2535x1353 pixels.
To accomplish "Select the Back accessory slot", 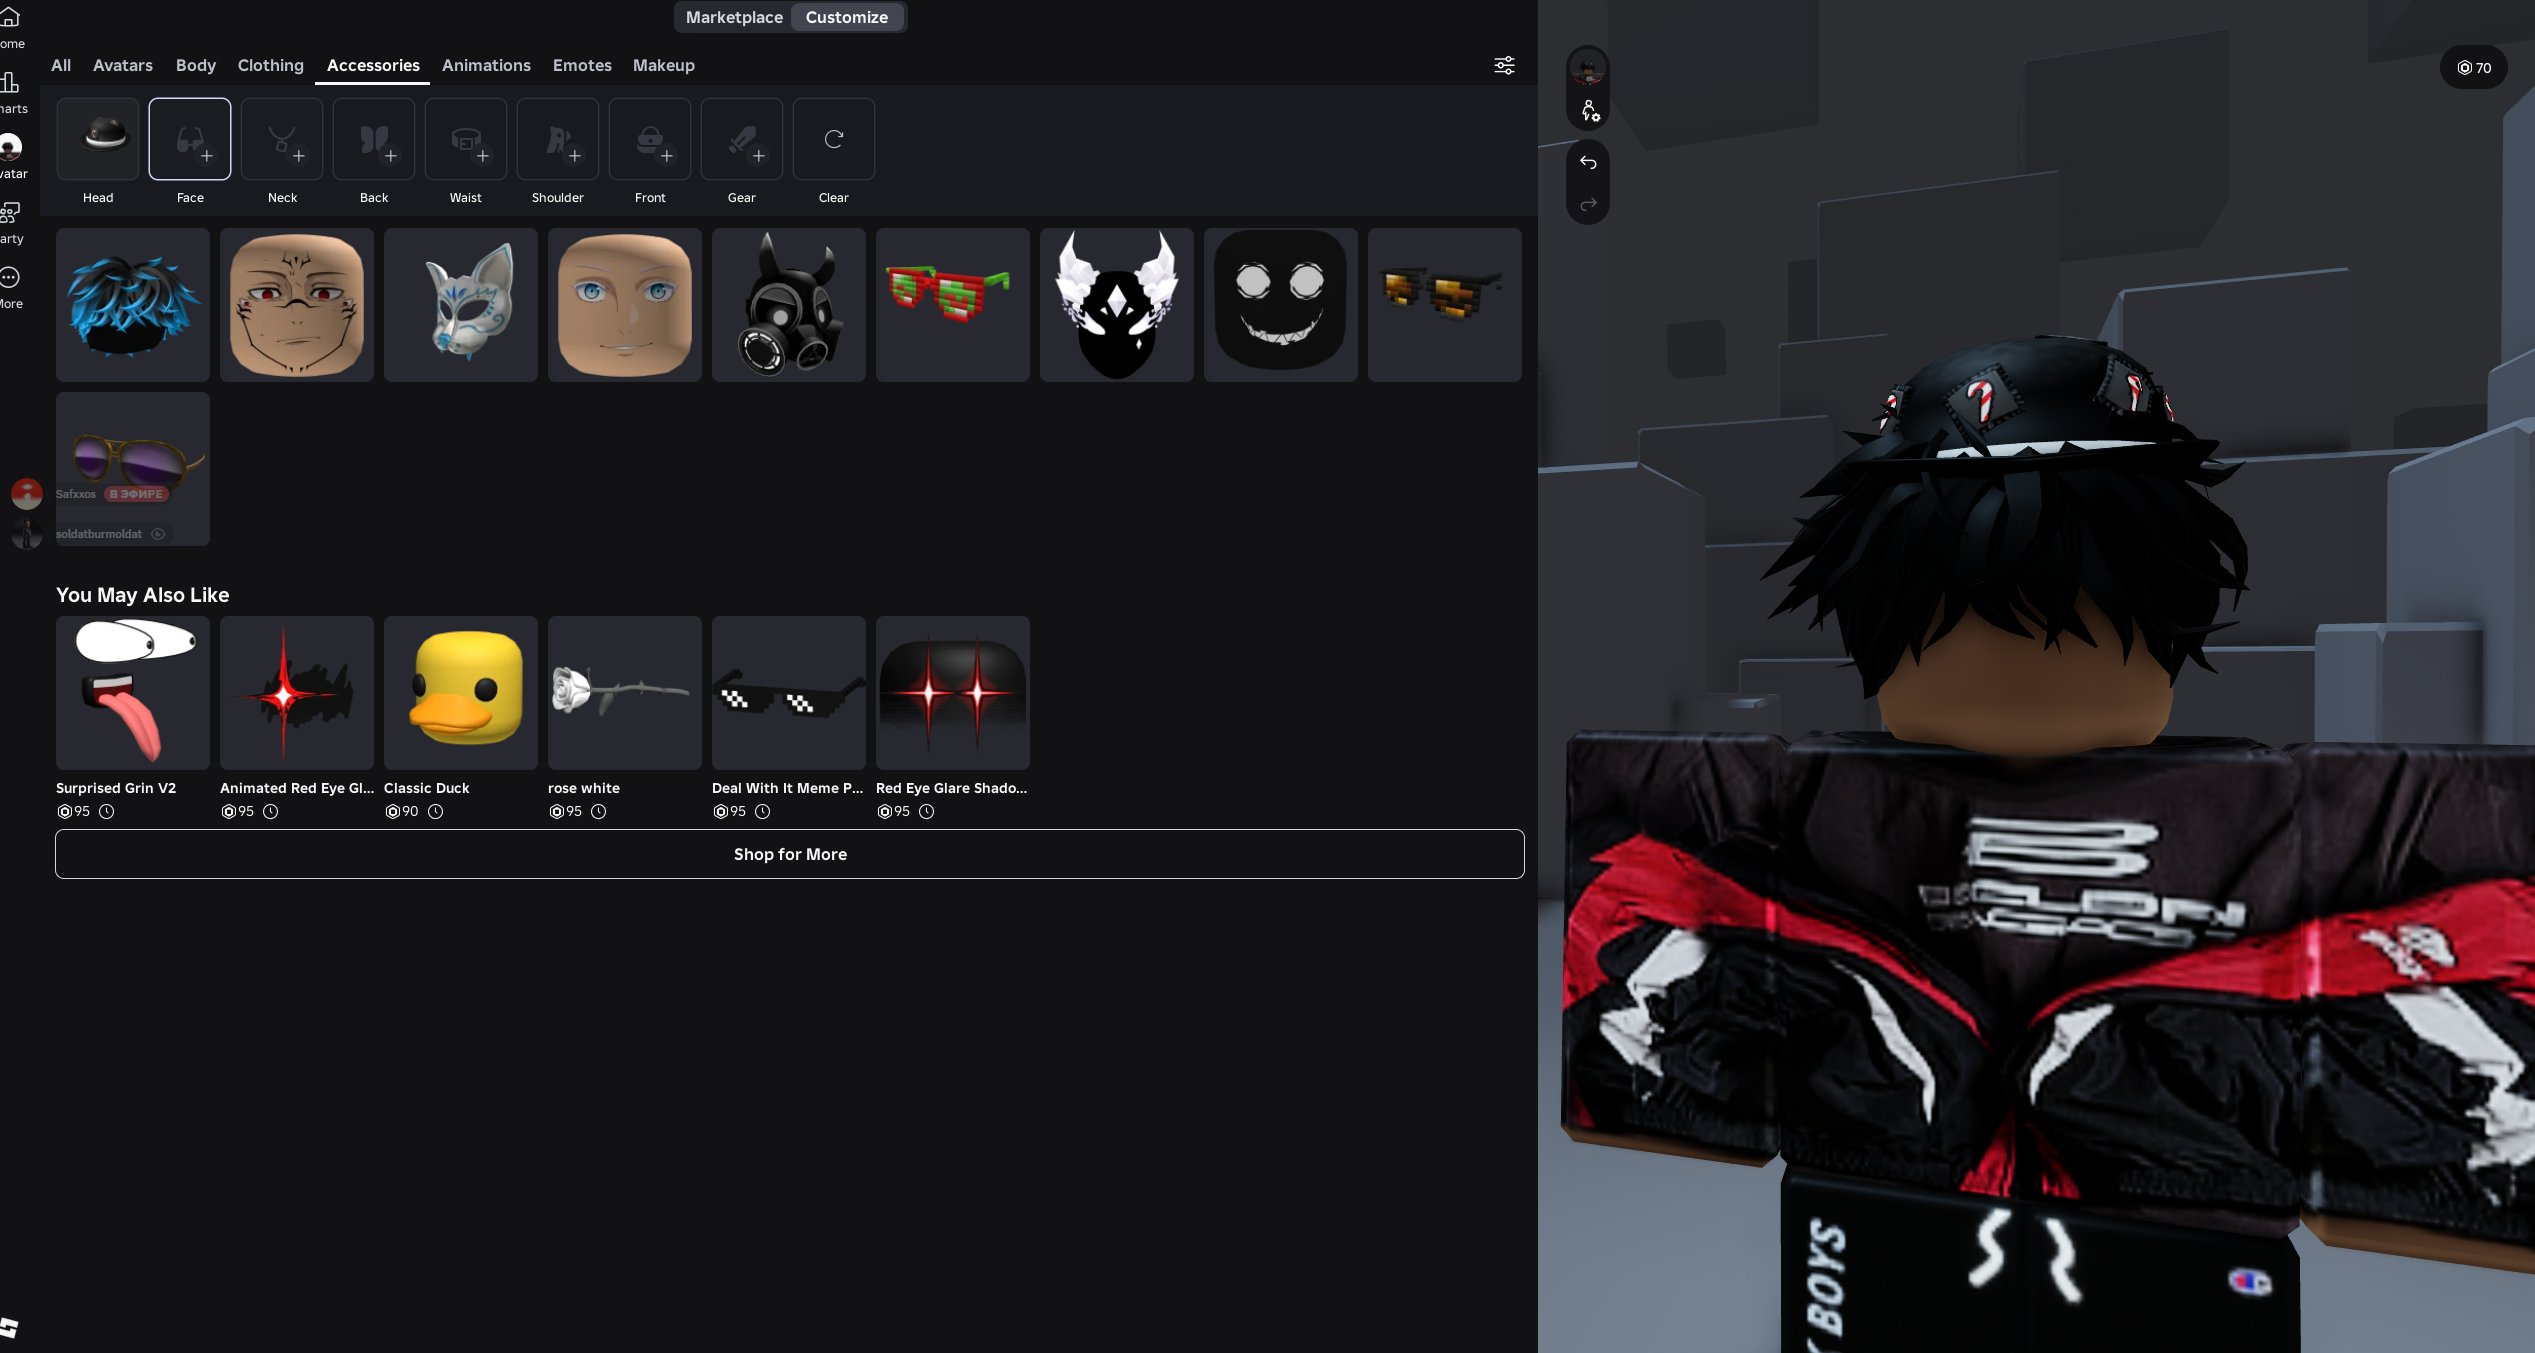I will (374, 139).
